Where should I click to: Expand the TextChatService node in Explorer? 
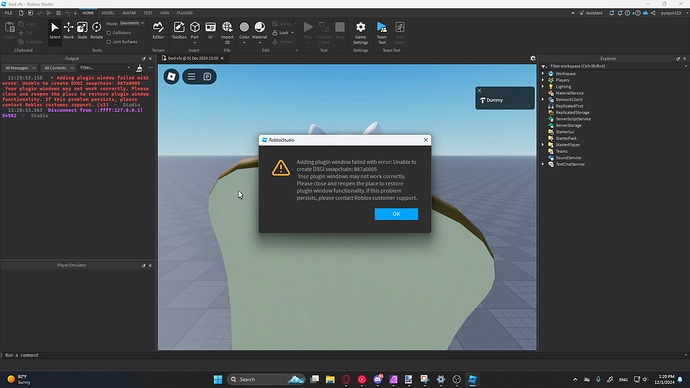543,164
